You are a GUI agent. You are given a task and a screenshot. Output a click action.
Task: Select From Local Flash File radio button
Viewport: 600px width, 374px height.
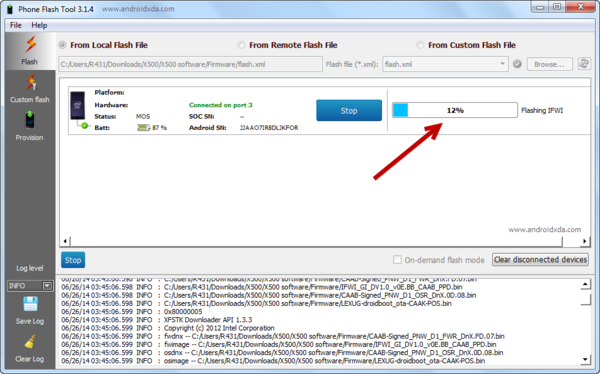[62, 45]
